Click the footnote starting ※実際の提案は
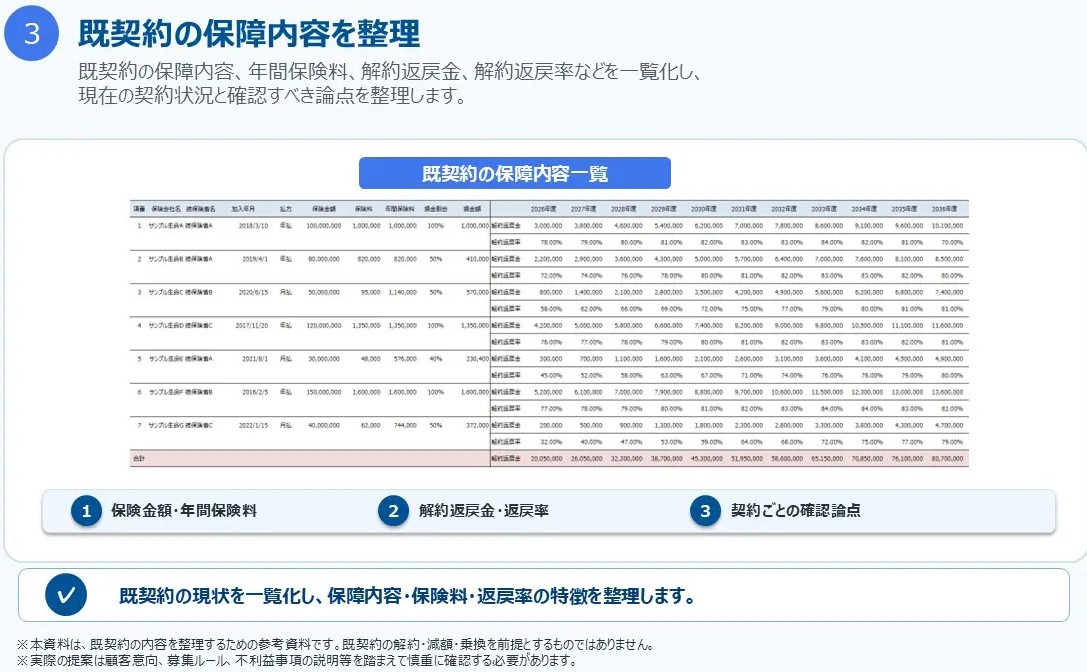 (297, 660)
